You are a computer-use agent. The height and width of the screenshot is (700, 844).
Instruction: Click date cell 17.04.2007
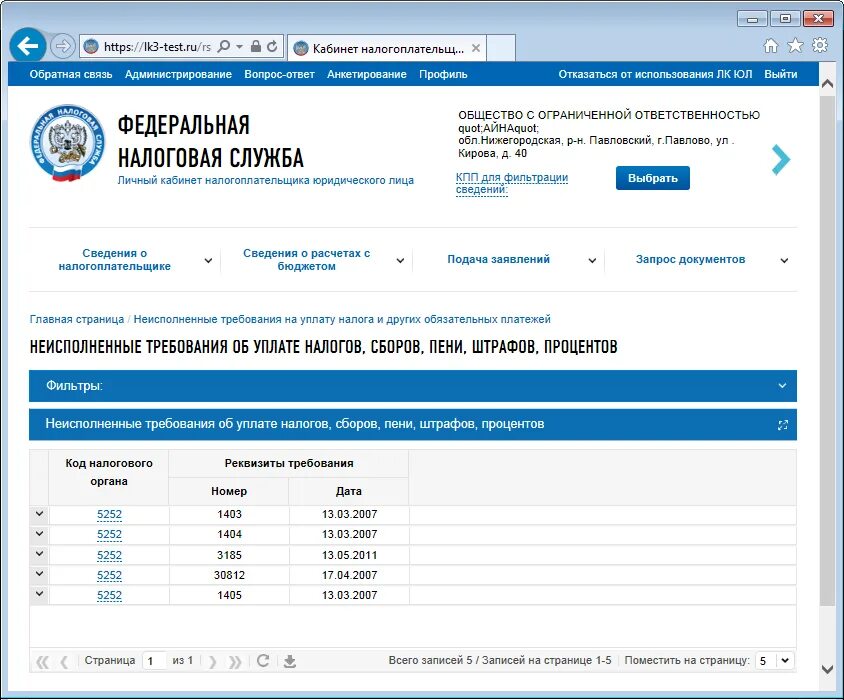click(349, 575)
